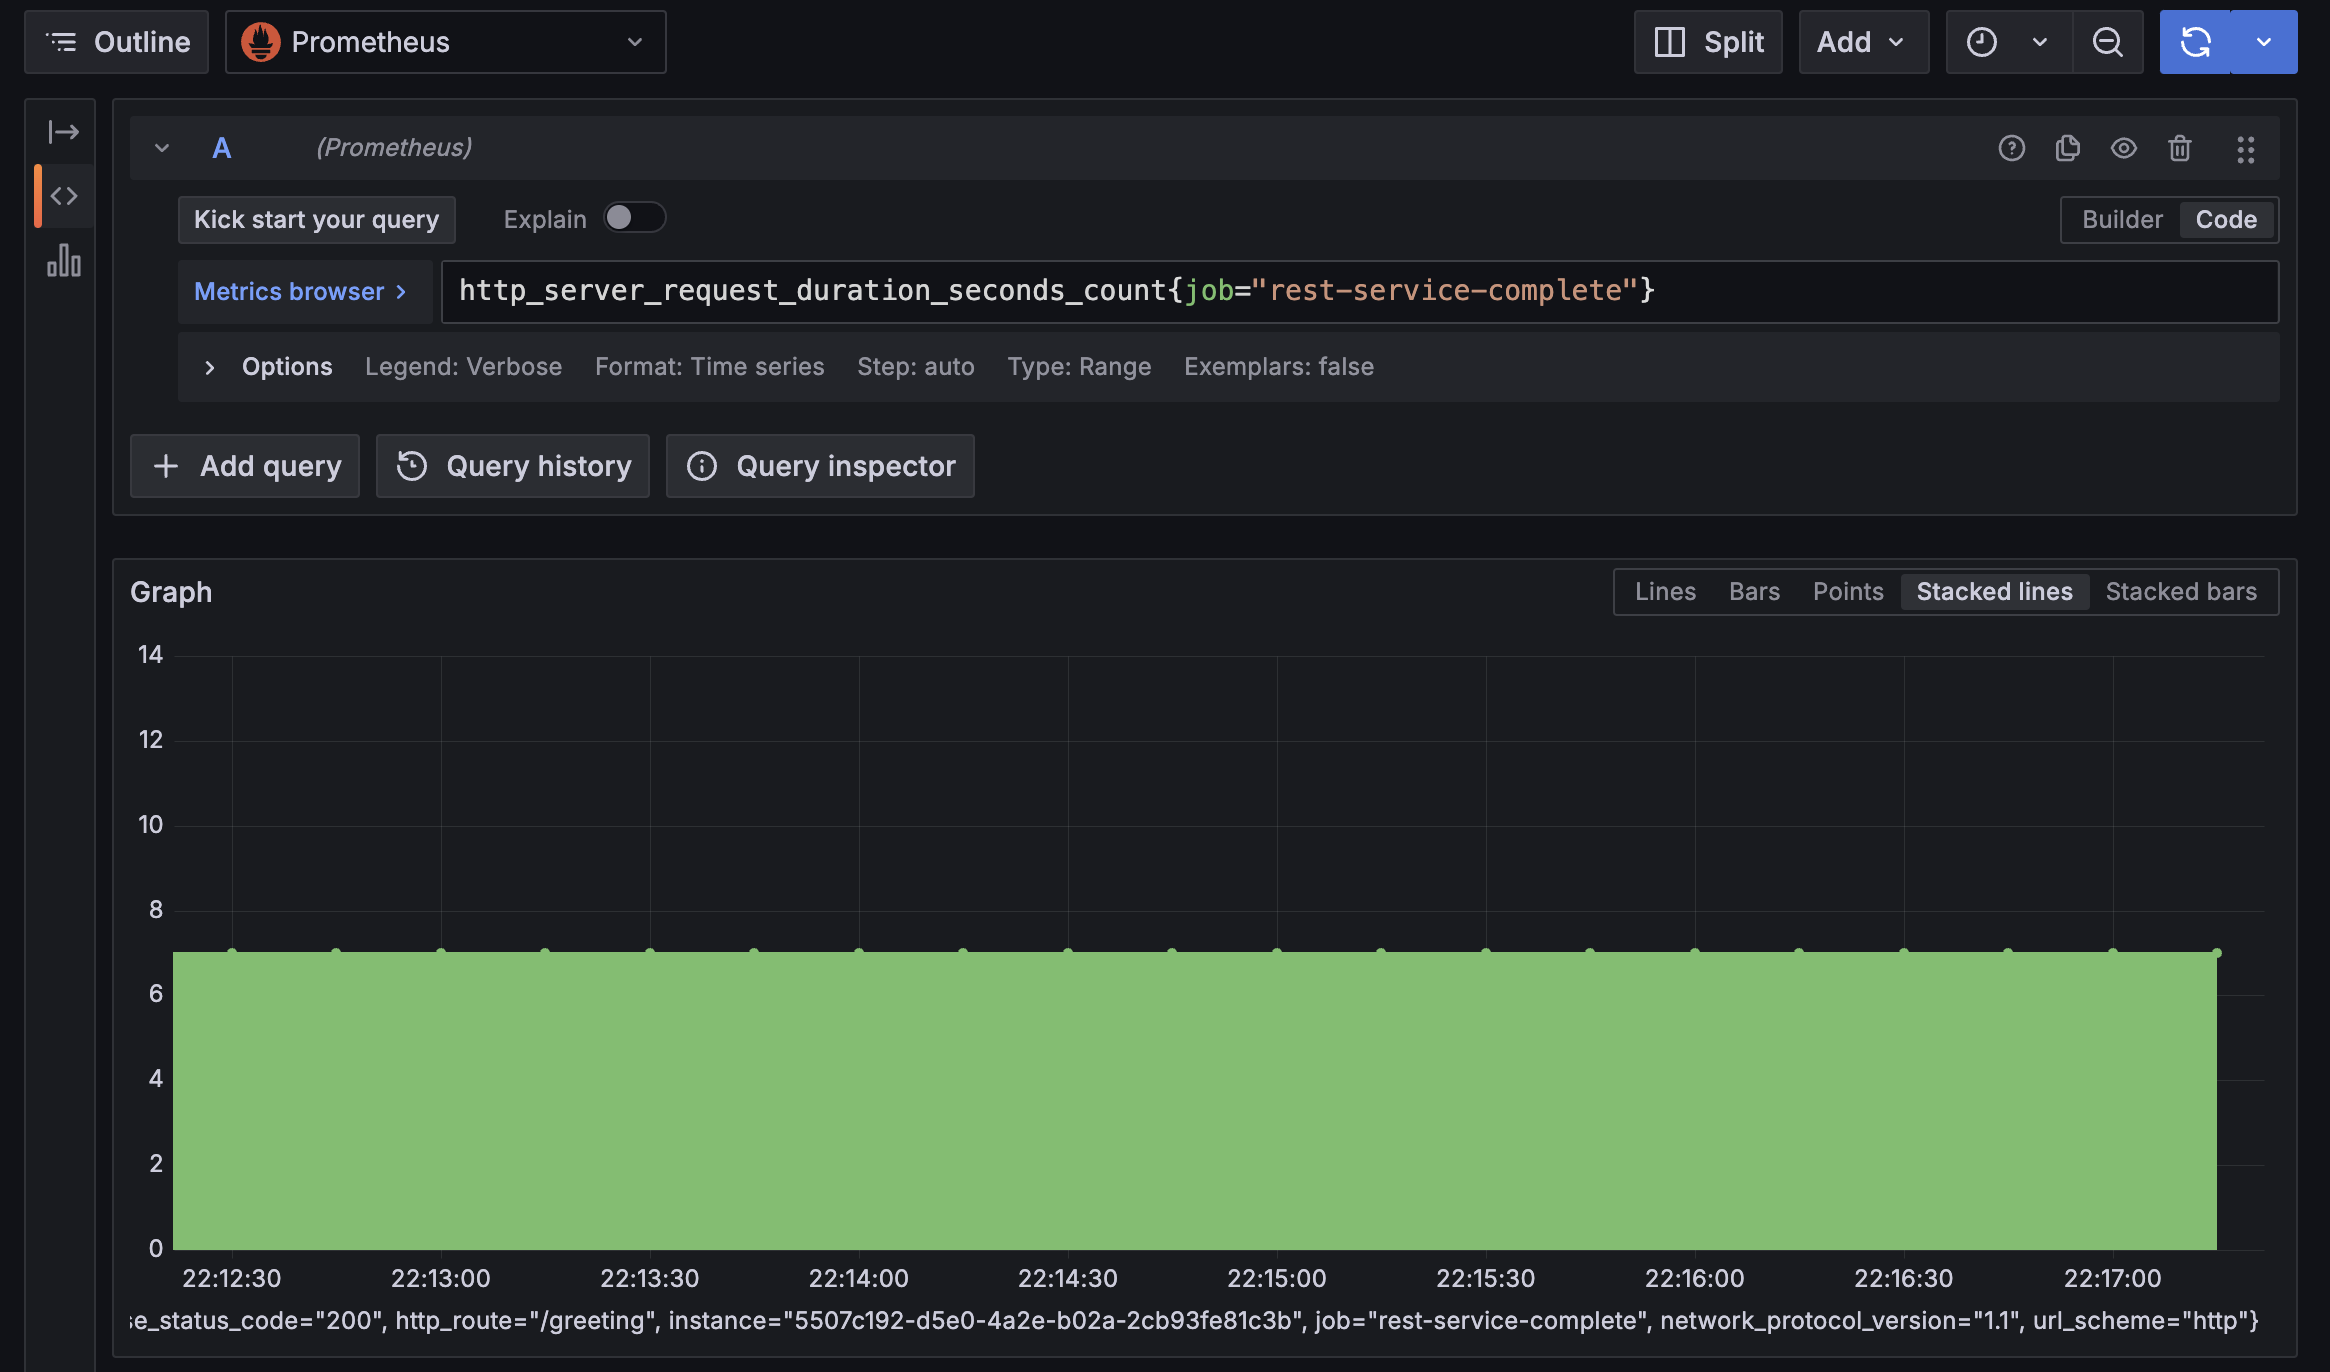Click the Prometheus flame logo icon

[x=261, y=42]
